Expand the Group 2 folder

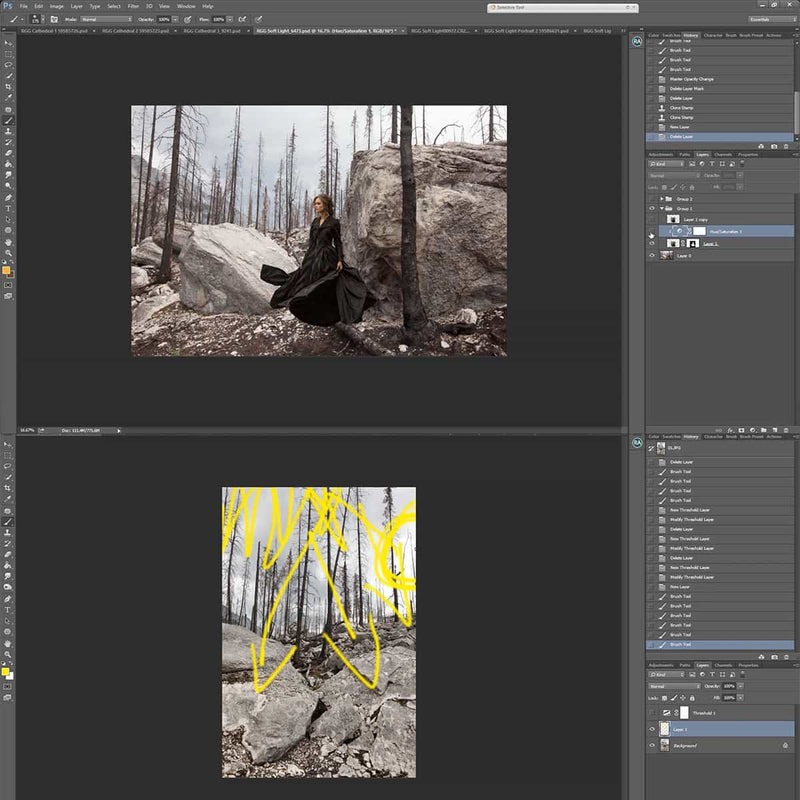662,198
